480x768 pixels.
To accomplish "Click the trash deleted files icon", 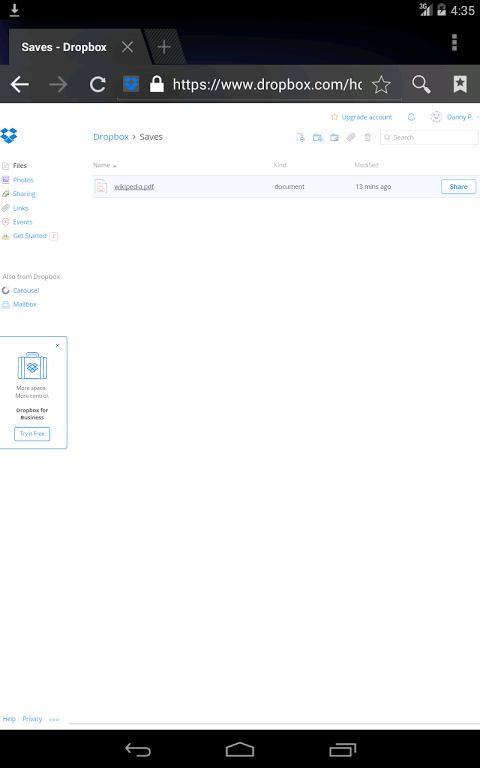I will coord(367,138).
